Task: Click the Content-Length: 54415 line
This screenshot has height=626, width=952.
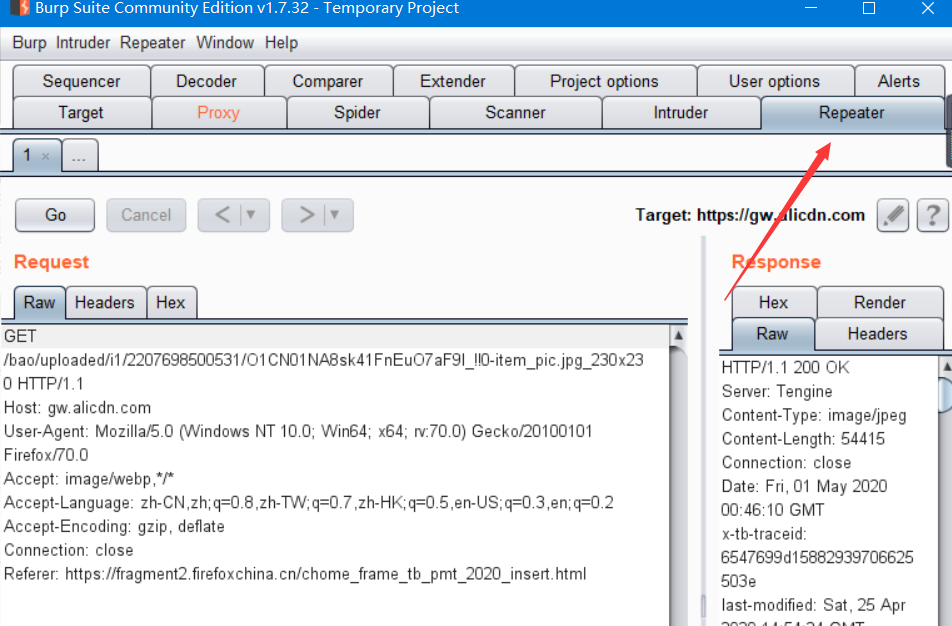Action: 803,439
